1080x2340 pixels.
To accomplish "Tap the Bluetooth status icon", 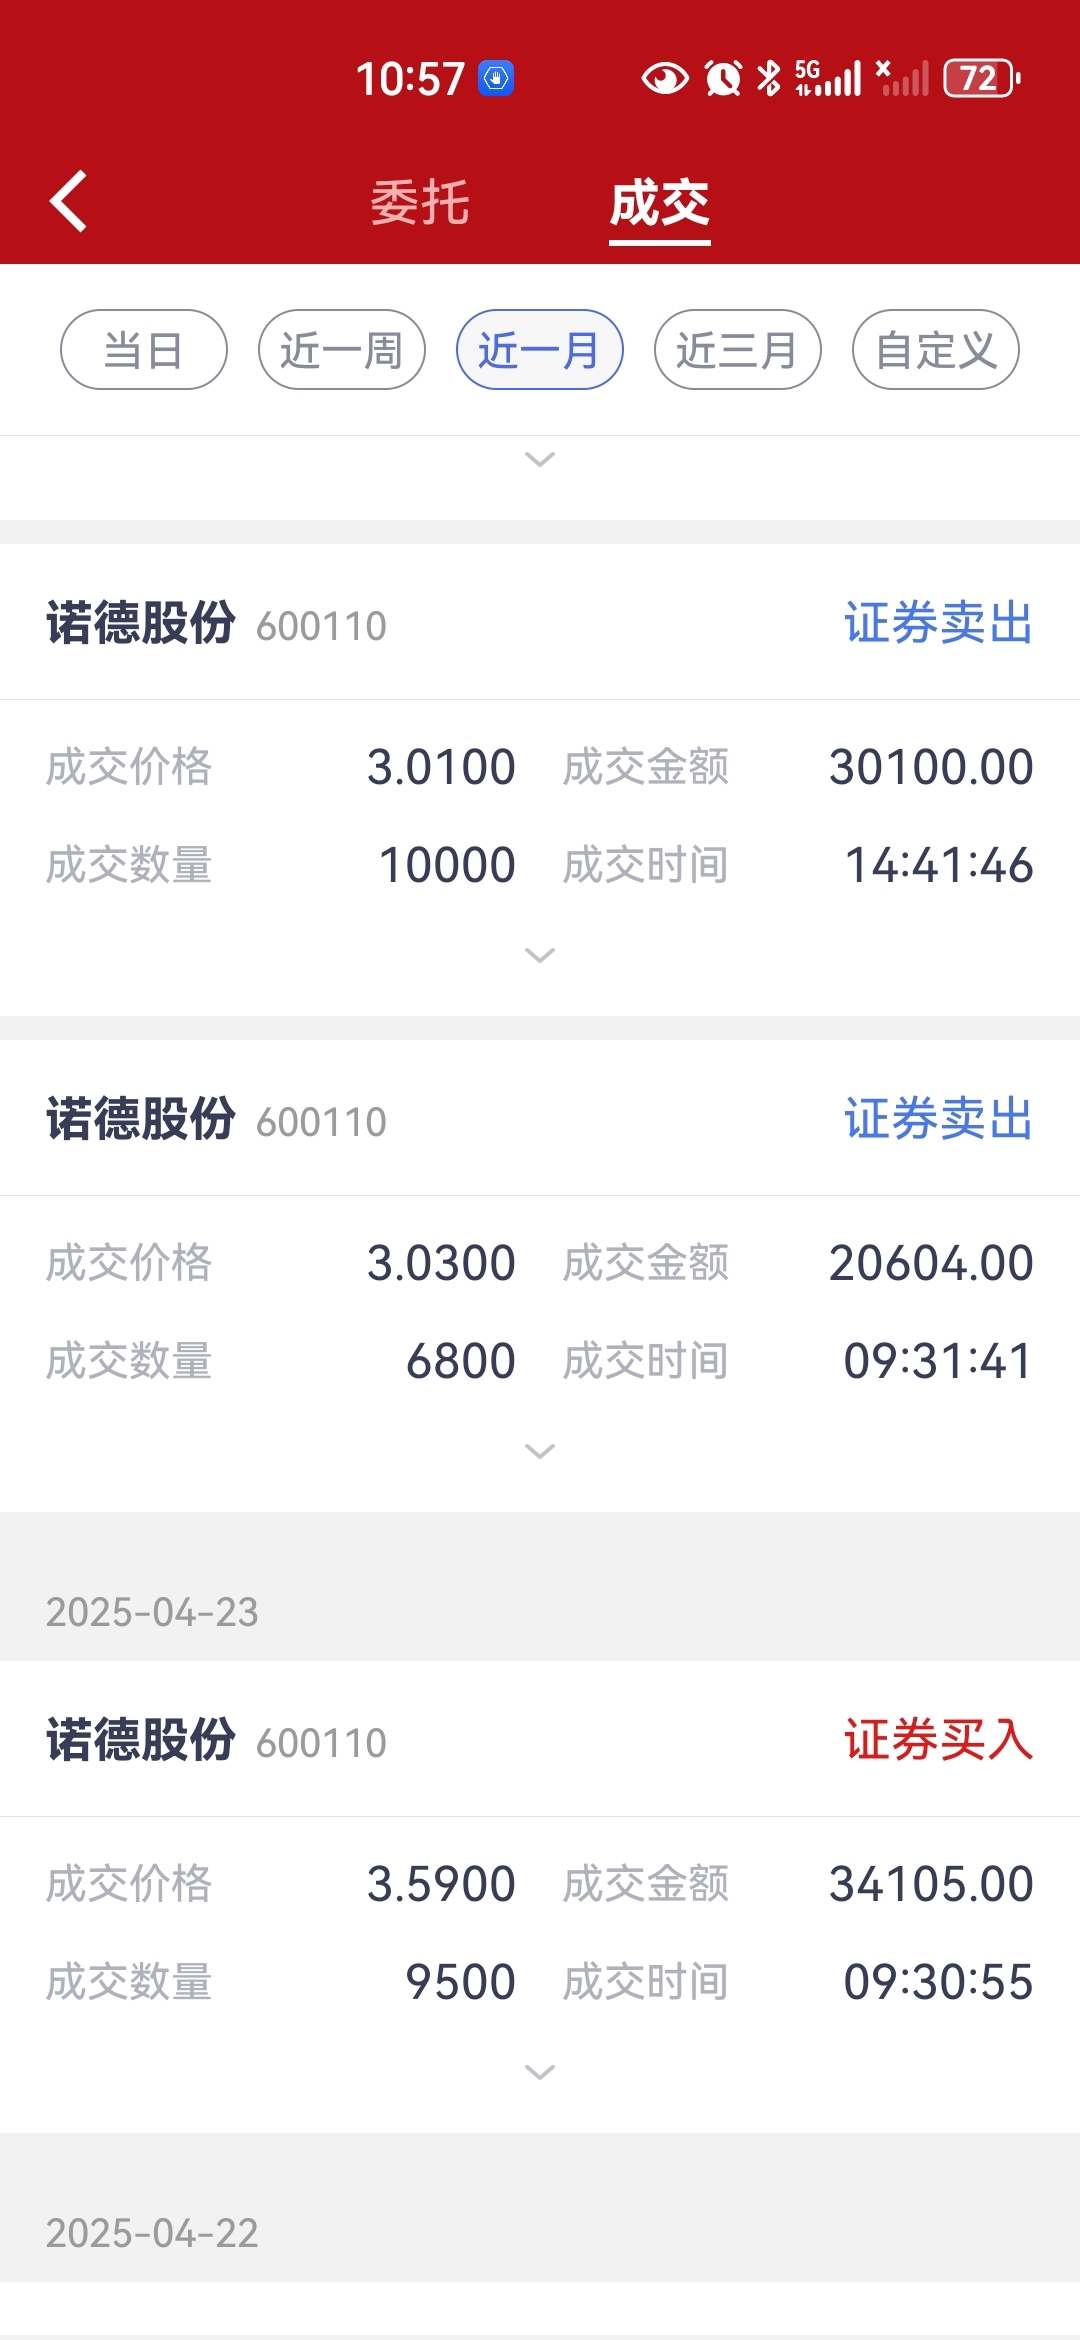I will pyautogui.click(x=768, y=78).
